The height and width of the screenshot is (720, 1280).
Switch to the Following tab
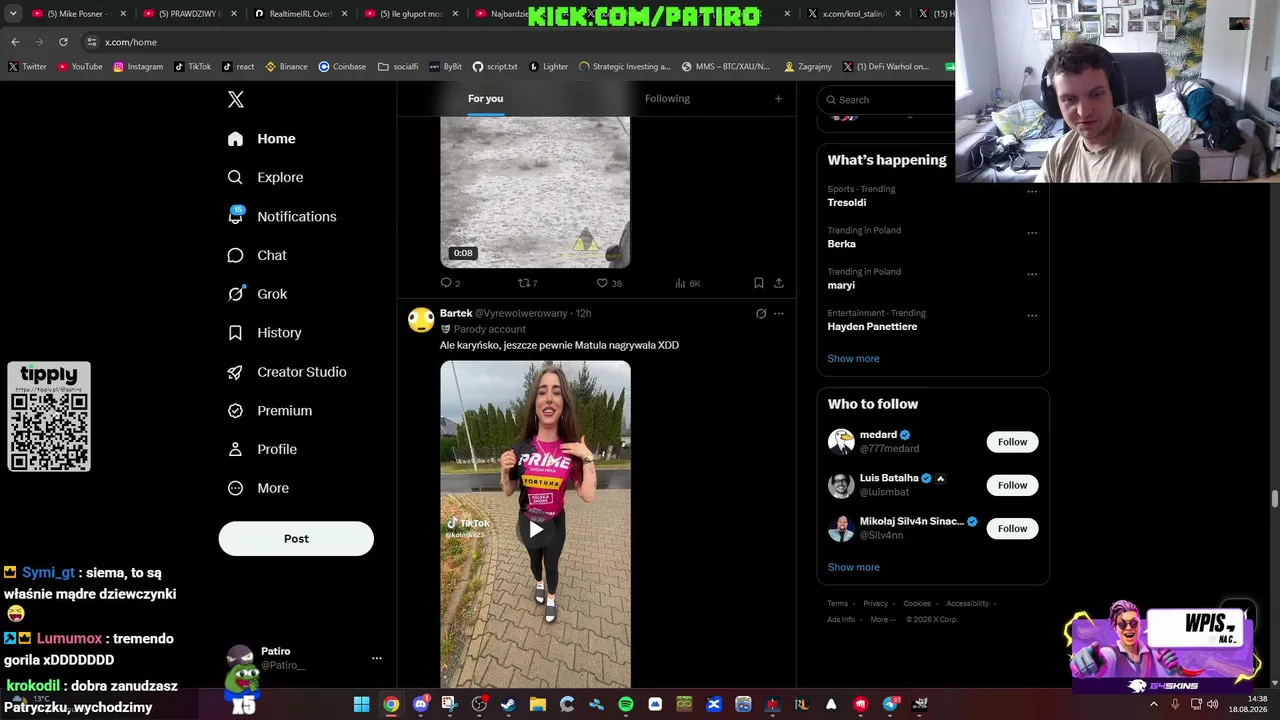pos(667,98)
